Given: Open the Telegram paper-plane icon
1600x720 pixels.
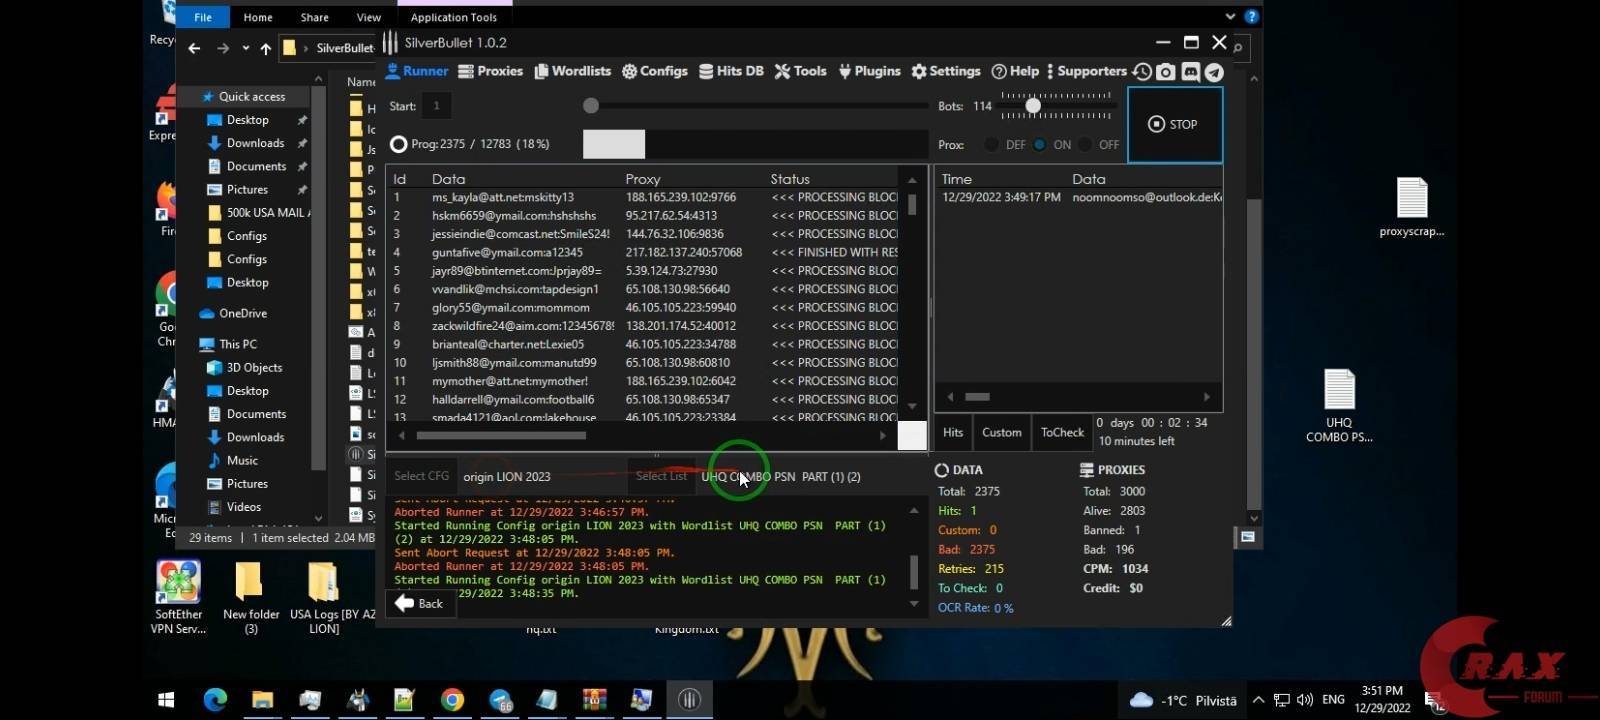Looking at the screenshot, I should click(x=1214, y=72).
